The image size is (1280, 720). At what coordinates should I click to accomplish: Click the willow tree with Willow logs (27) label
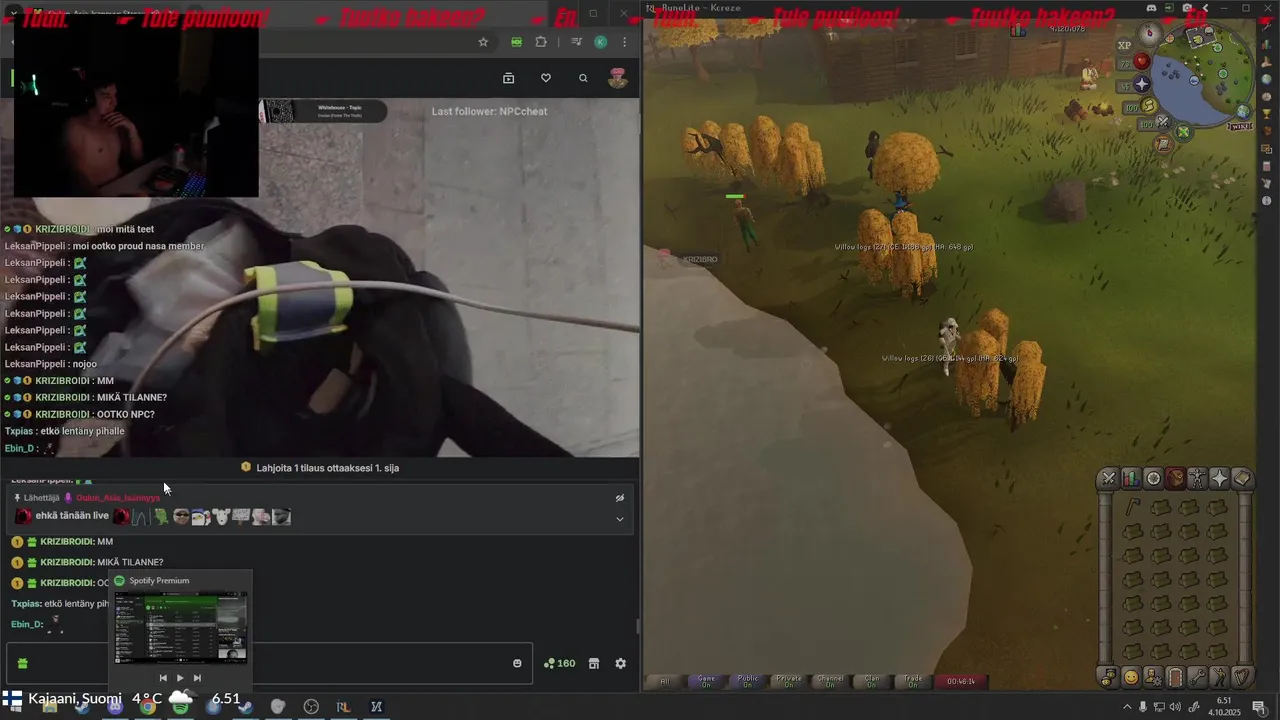pos(898,250)
